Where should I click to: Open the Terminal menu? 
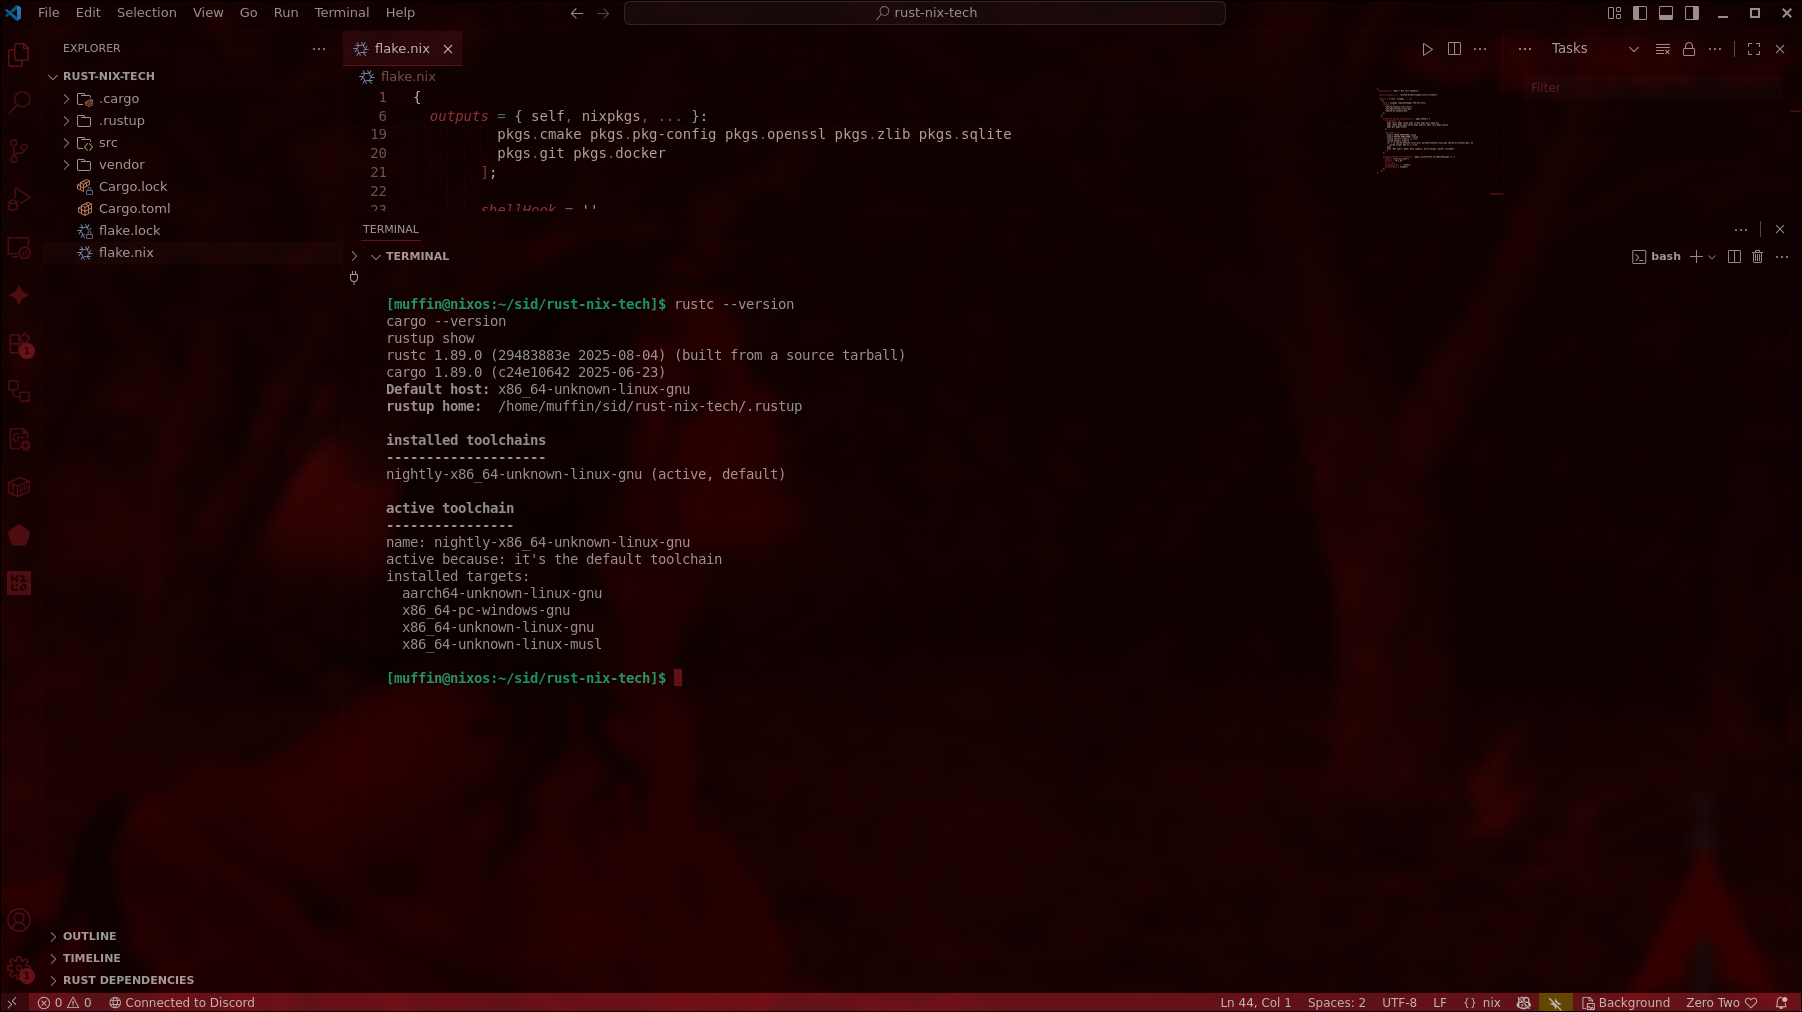point(341,13)
